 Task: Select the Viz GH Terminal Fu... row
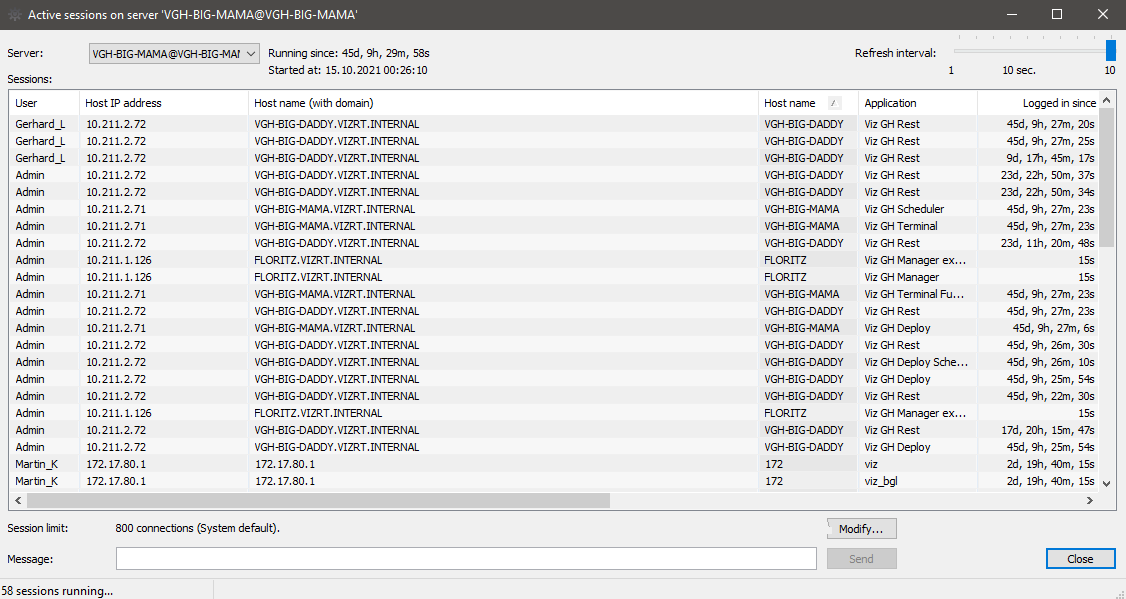click(x=554, y=294)
